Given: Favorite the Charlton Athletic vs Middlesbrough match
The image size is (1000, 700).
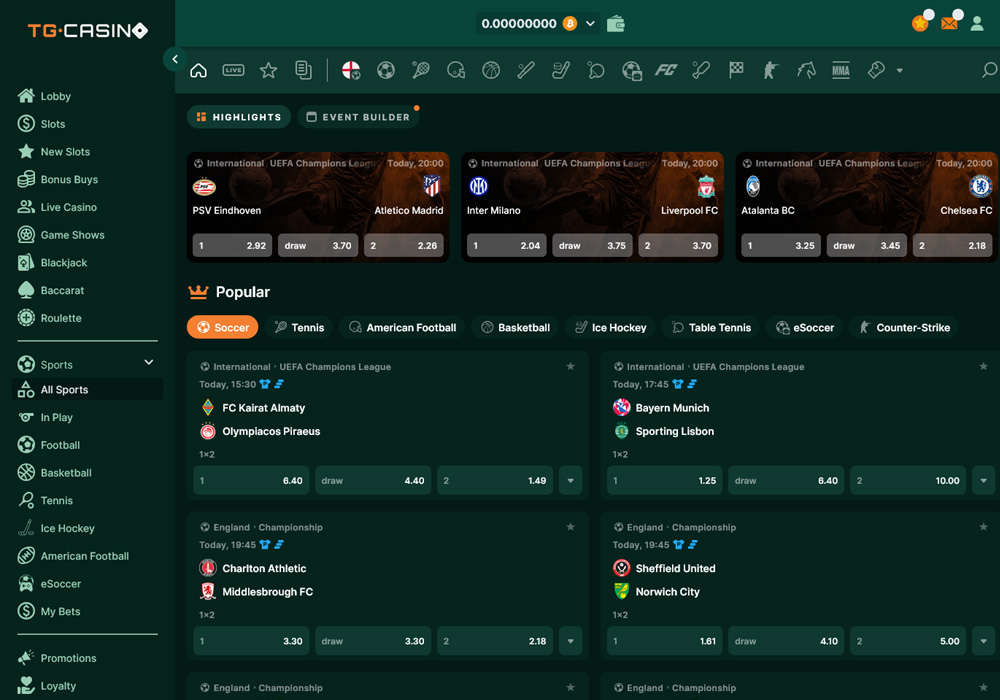Looking at the screenshot, I should (571, 527).
